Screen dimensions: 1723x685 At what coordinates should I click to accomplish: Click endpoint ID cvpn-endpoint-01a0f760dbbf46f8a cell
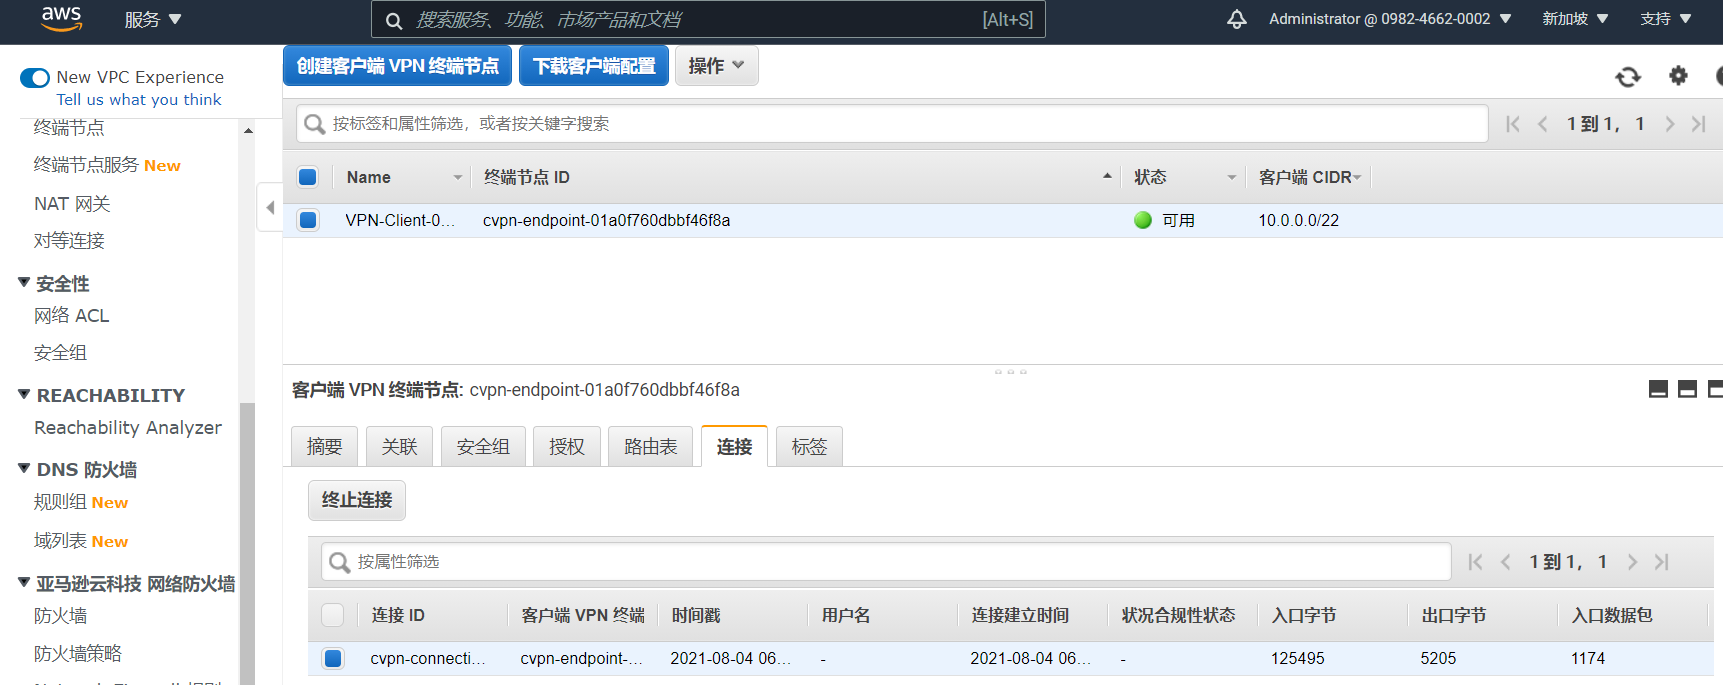click(x=606, y=220)
